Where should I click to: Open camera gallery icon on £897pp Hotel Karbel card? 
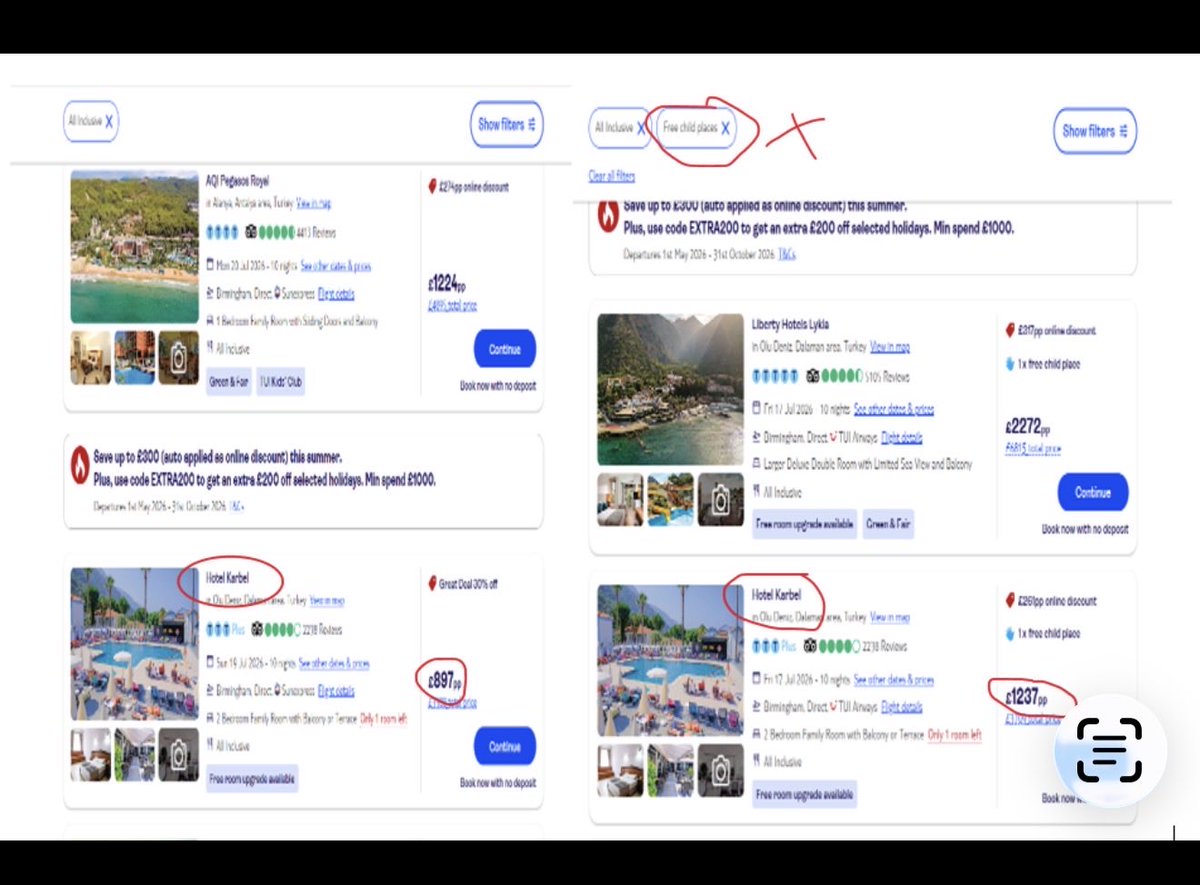click(x=179, y=754)
